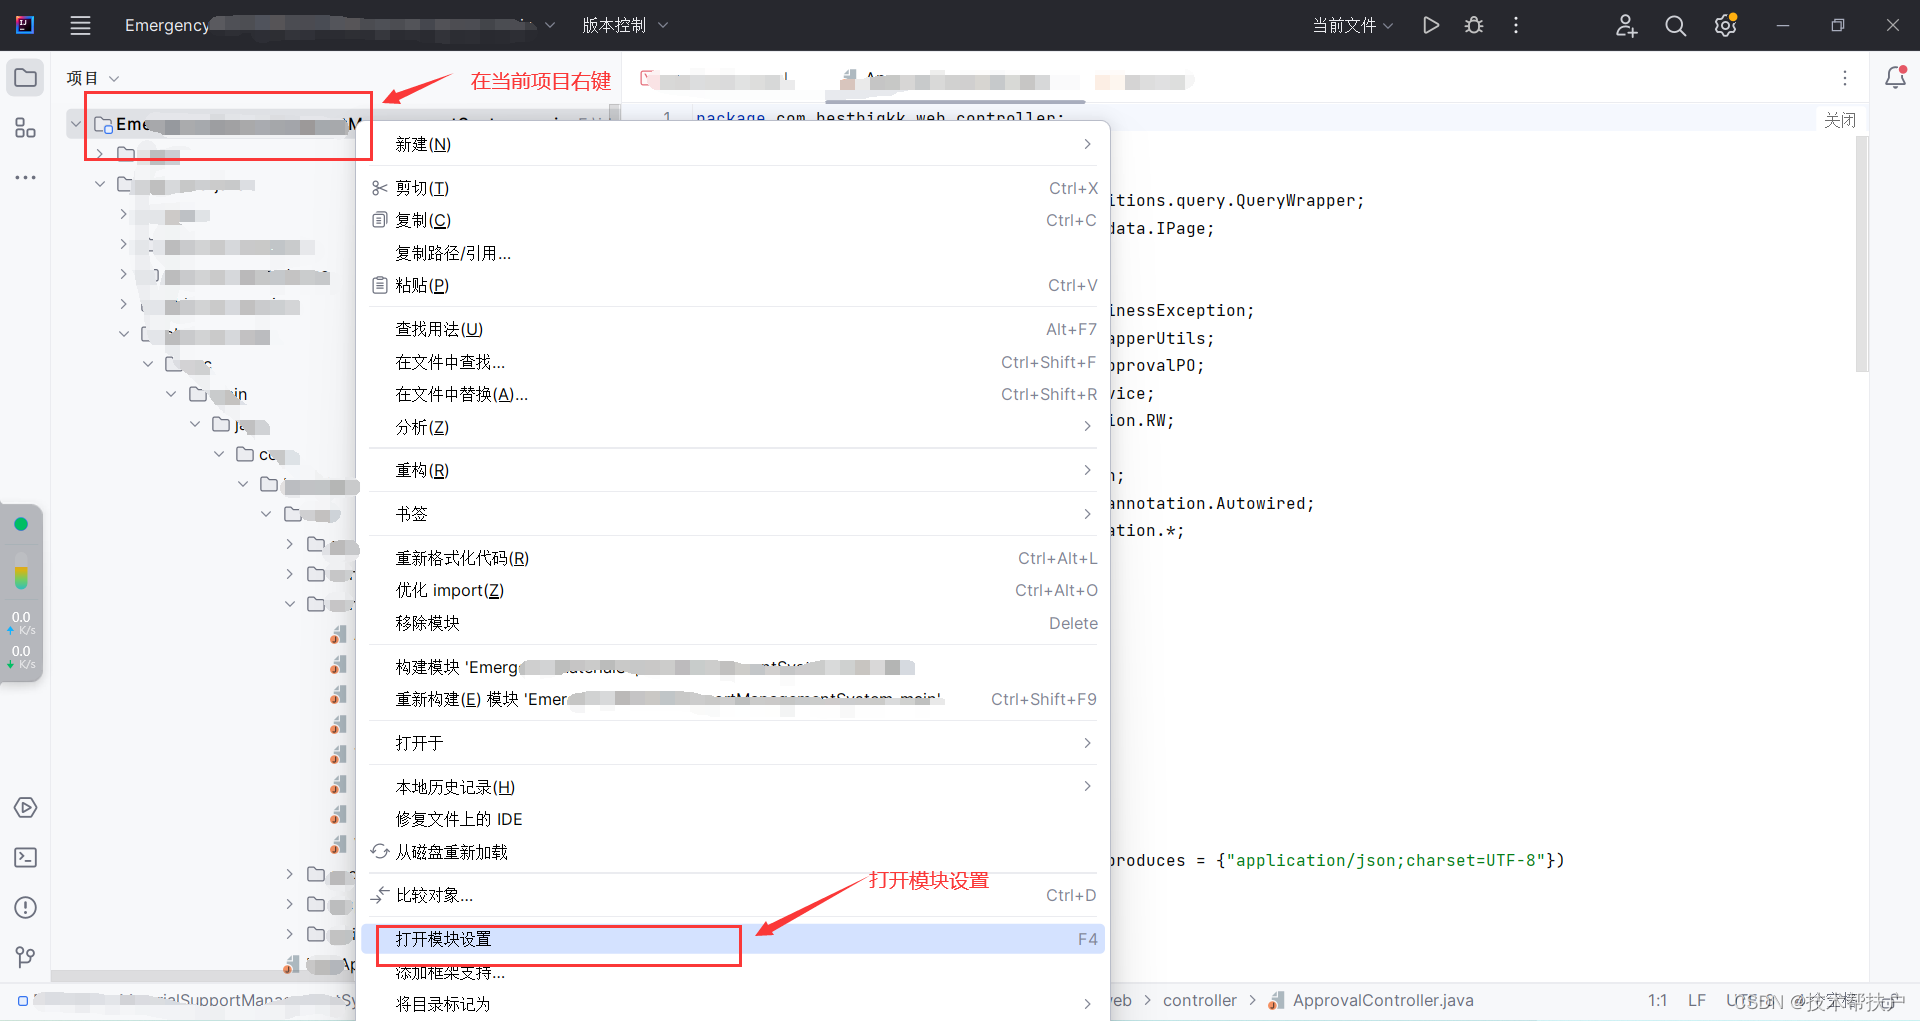Open the notifications bell icon

click(1895, 77)
